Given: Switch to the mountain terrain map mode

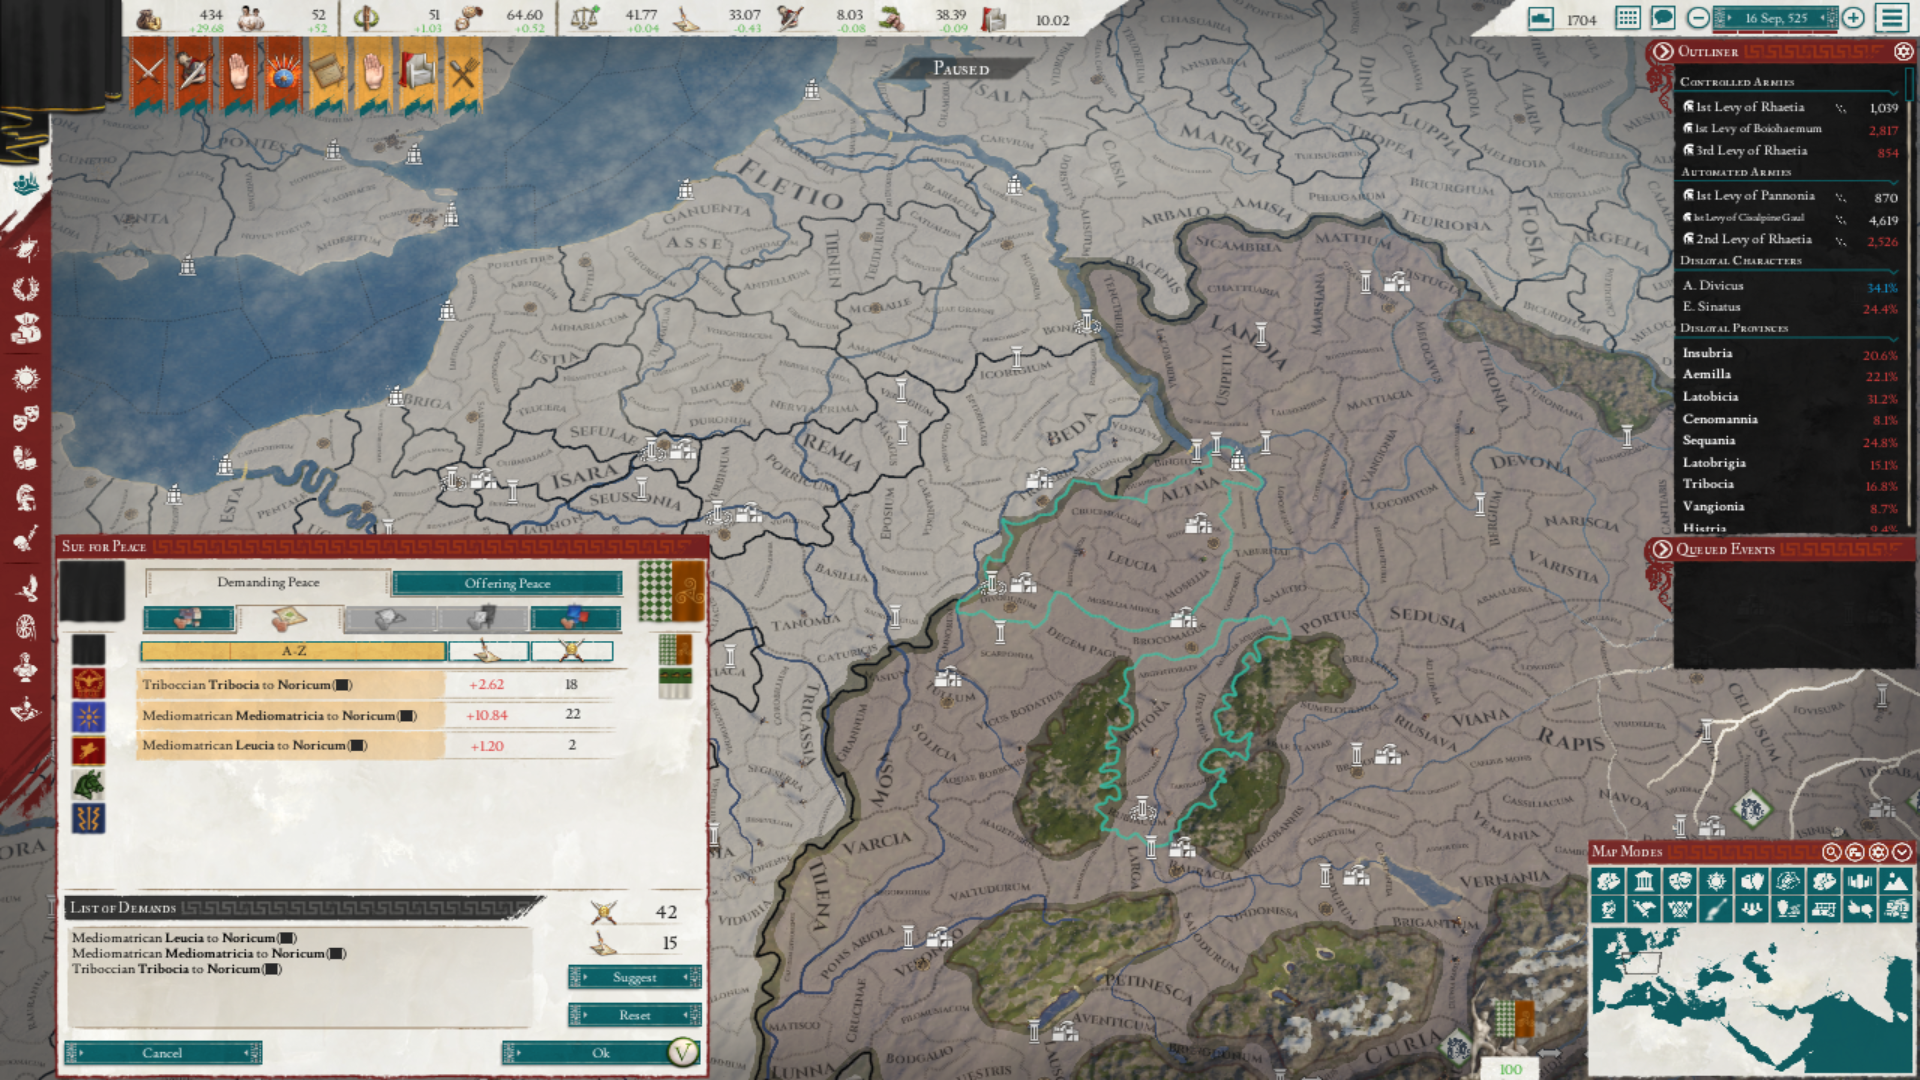Looking at the screenshot, I should coord(1896,881).
